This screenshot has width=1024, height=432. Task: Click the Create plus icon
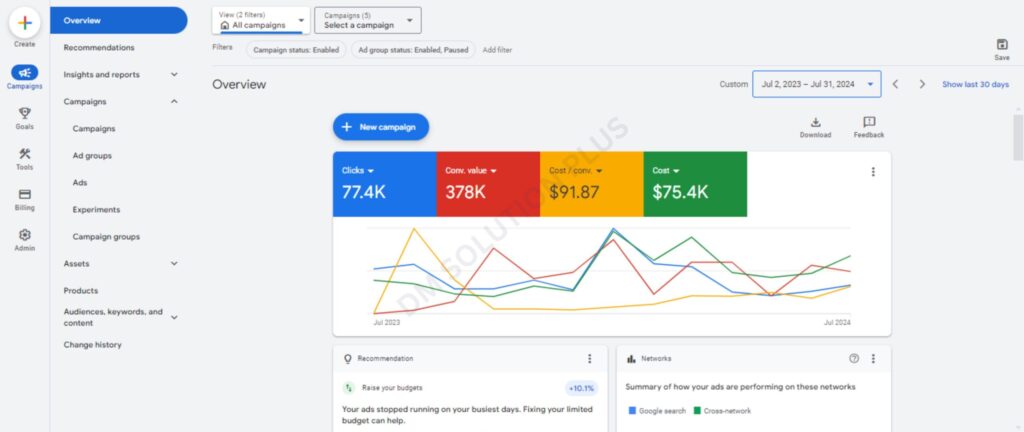pos(24,22)
